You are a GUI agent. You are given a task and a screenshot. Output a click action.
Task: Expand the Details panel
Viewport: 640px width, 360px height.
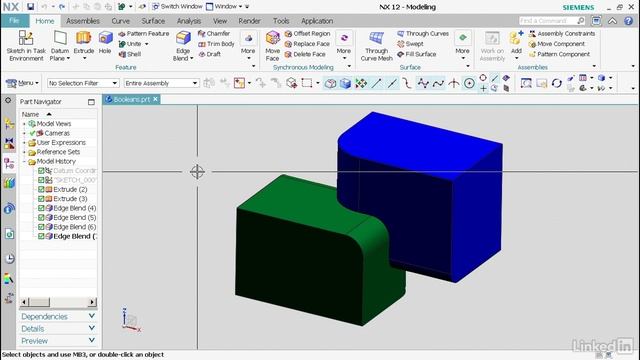click(x=58, y=329)
